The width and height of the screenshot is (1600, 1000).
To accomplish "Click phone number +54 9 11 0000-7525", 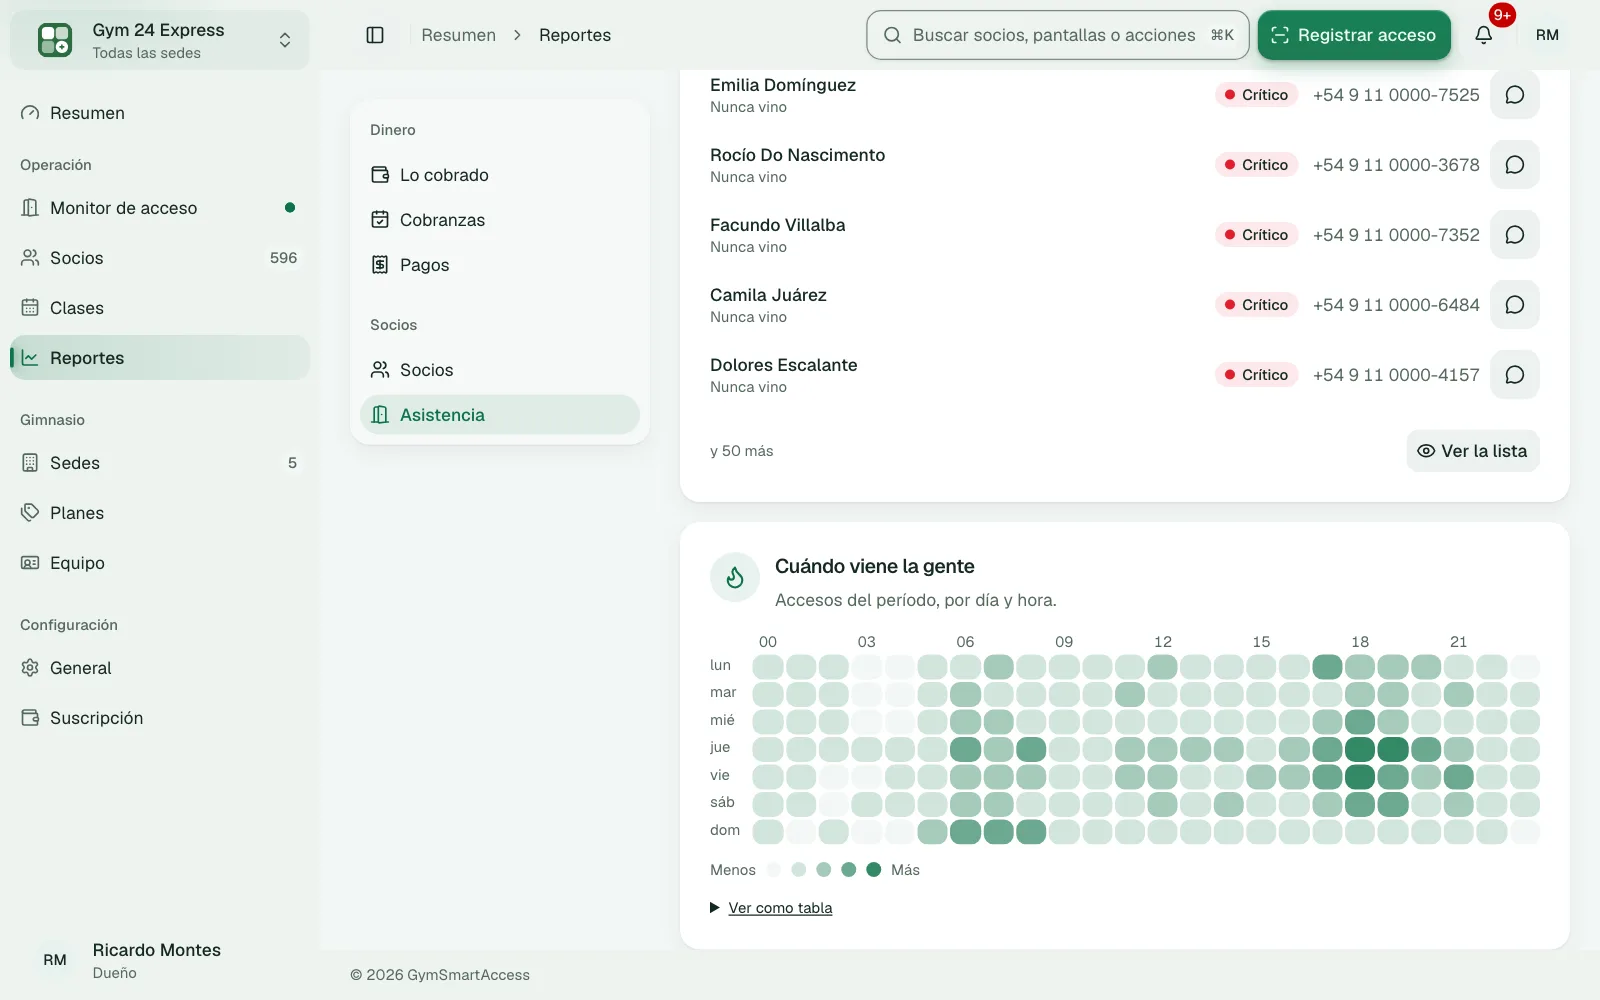I will point(1396,95).
